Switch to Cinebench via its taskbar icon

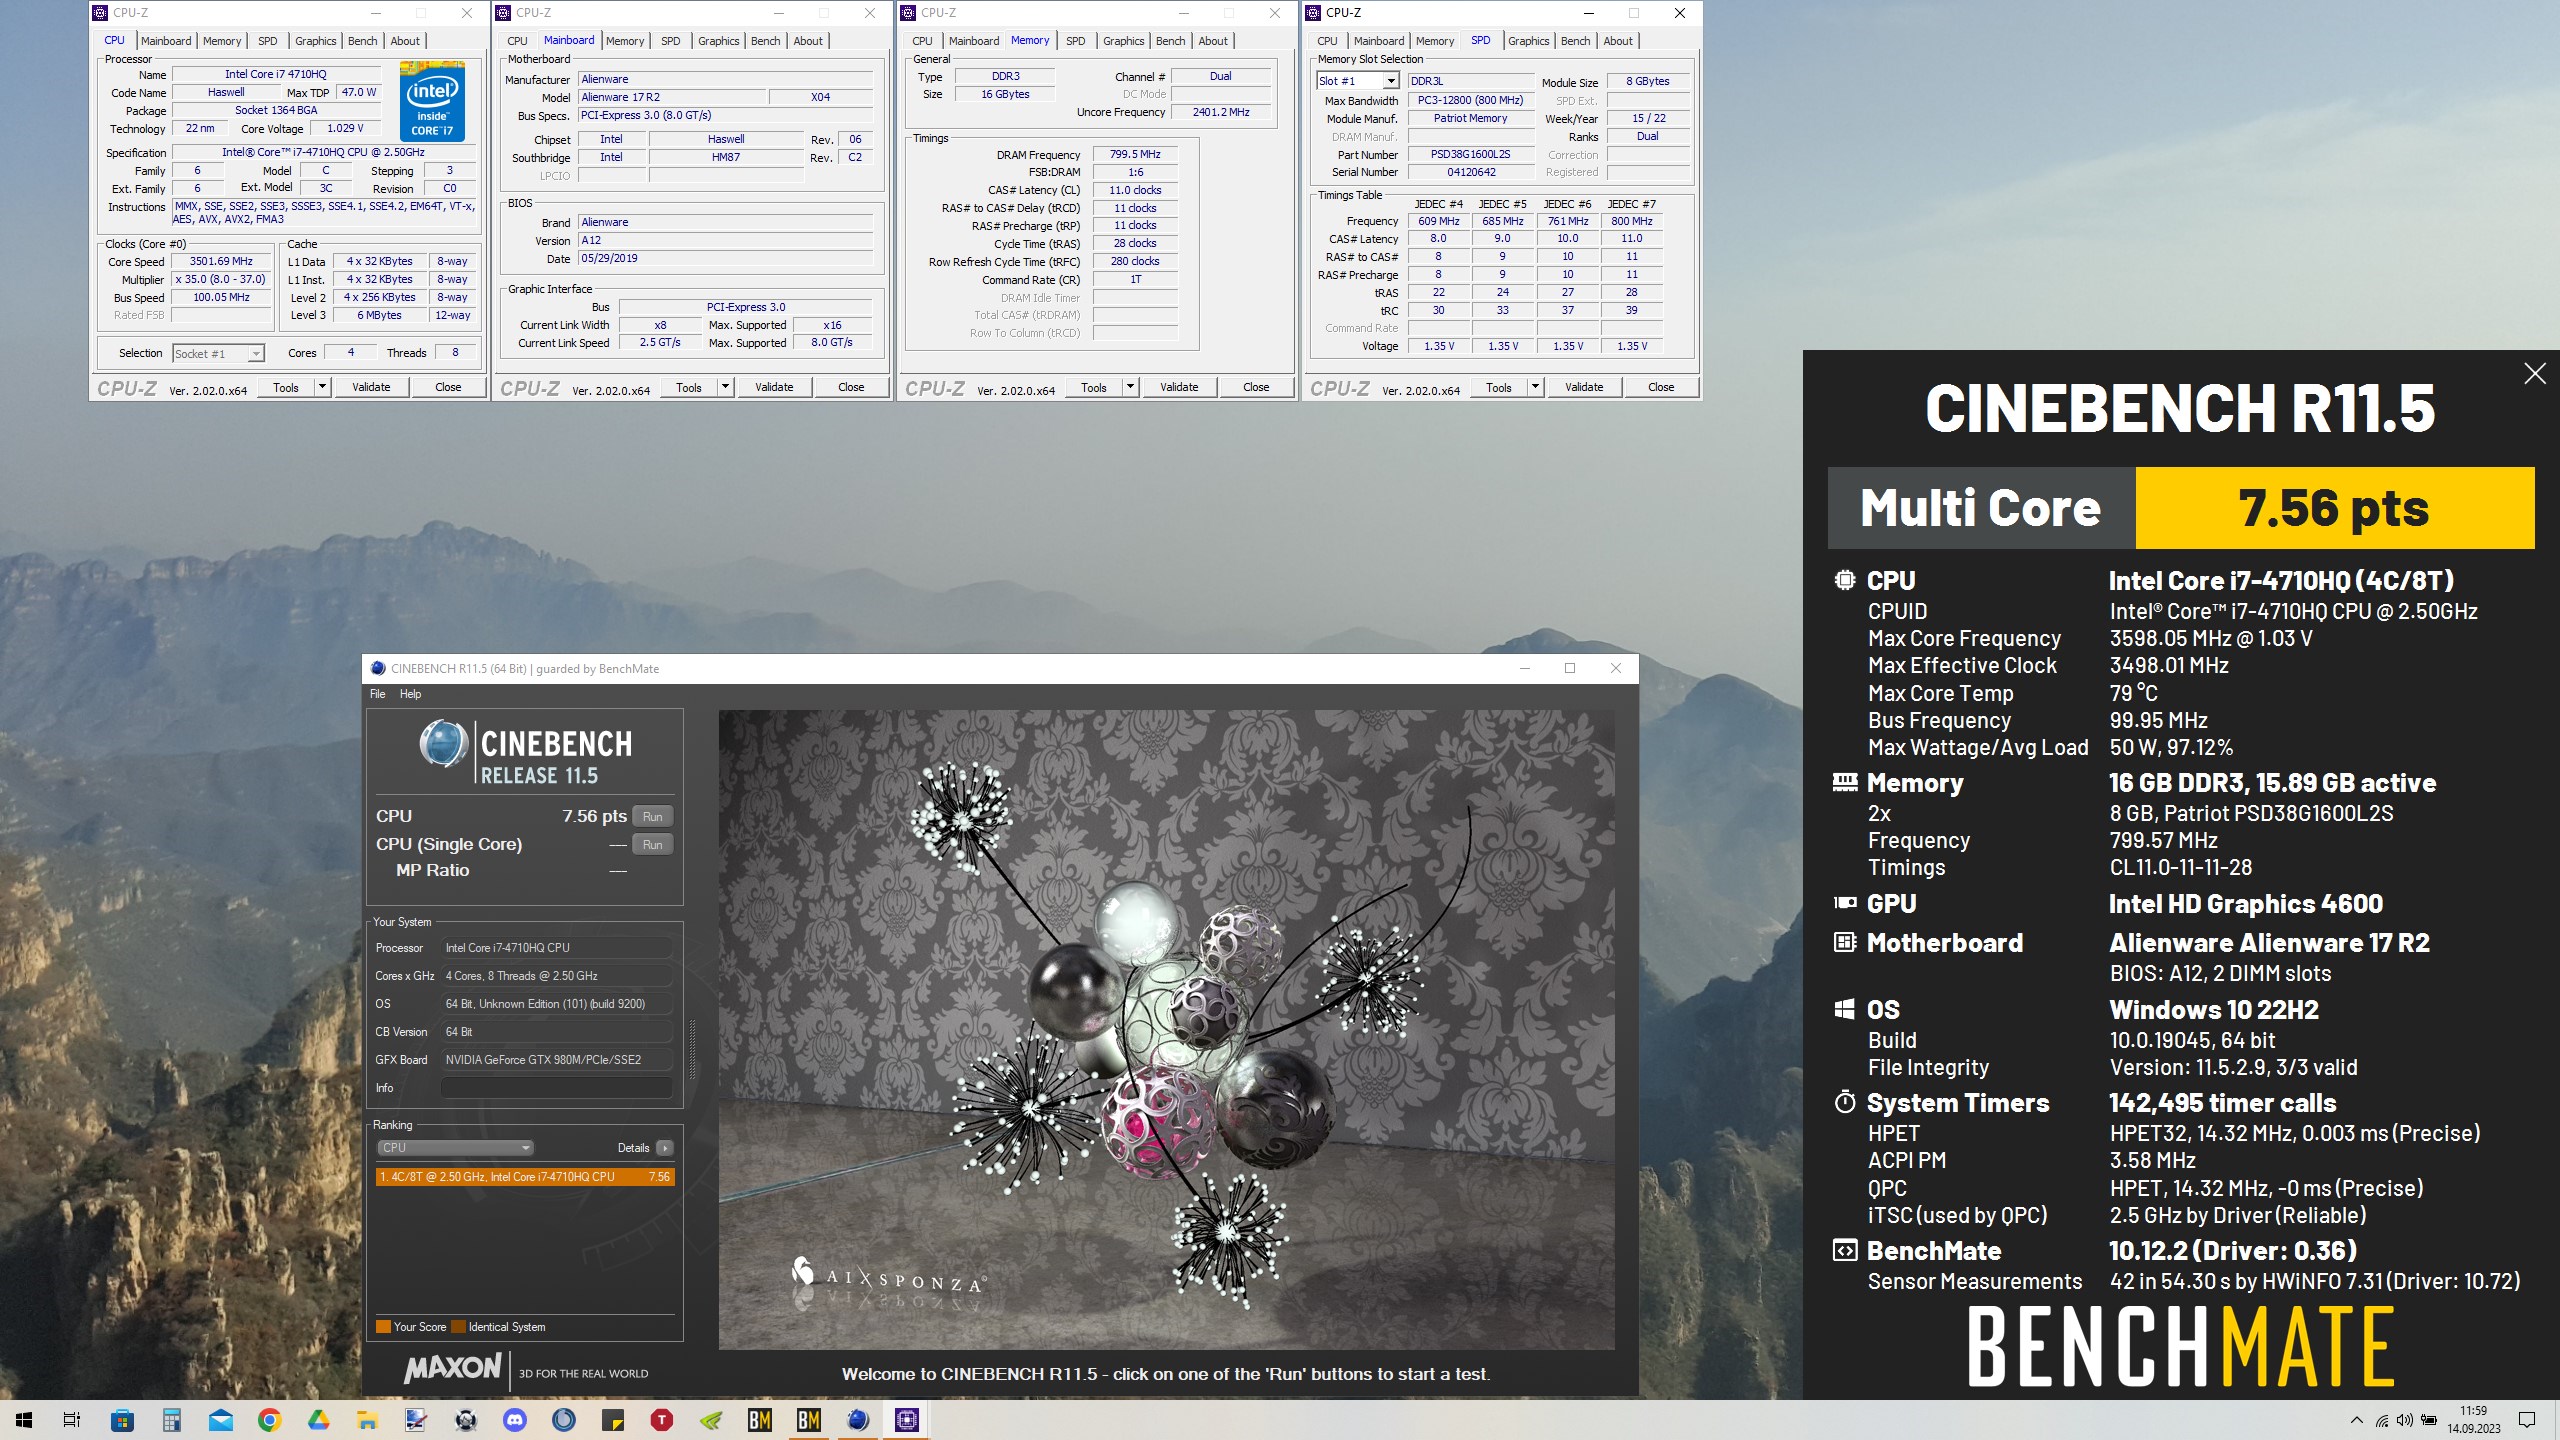(x=858, y=1420)
